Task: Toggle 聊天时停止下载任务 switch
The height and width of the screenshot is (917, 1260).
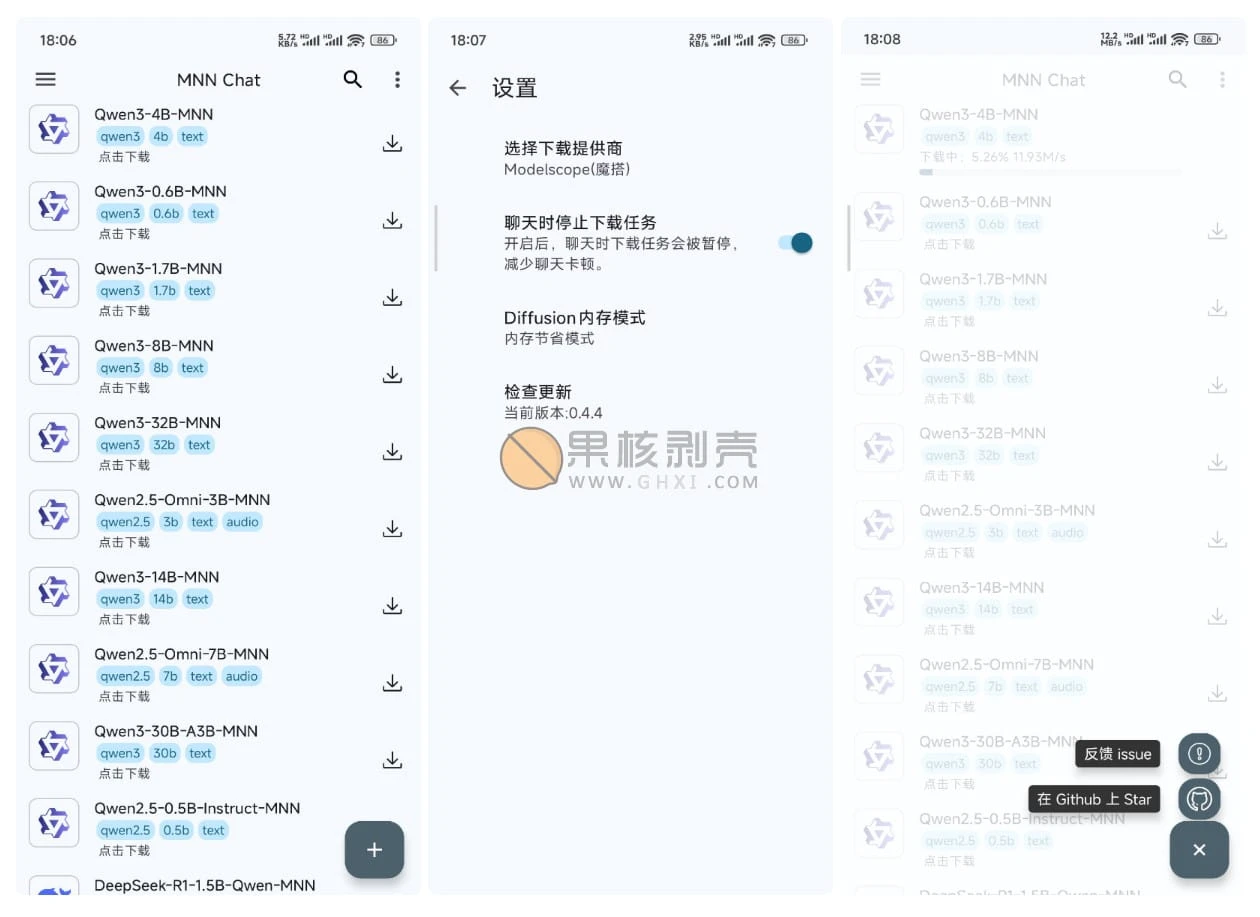Action: pyautogui.click(x=796, y=243)
